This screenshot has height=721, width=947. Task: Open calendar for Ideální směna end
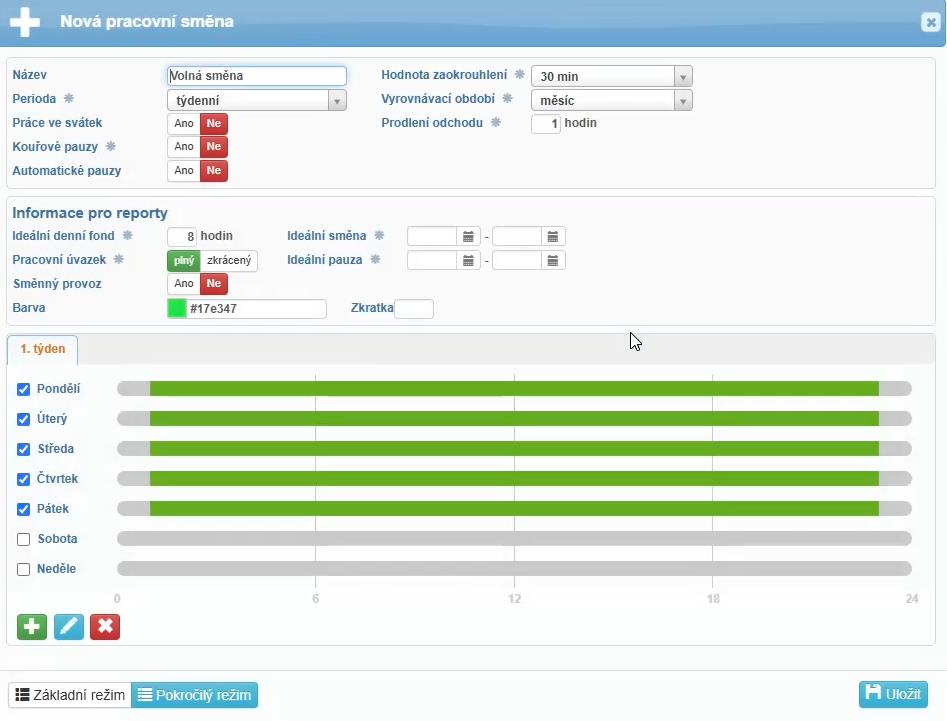point(554,237)
